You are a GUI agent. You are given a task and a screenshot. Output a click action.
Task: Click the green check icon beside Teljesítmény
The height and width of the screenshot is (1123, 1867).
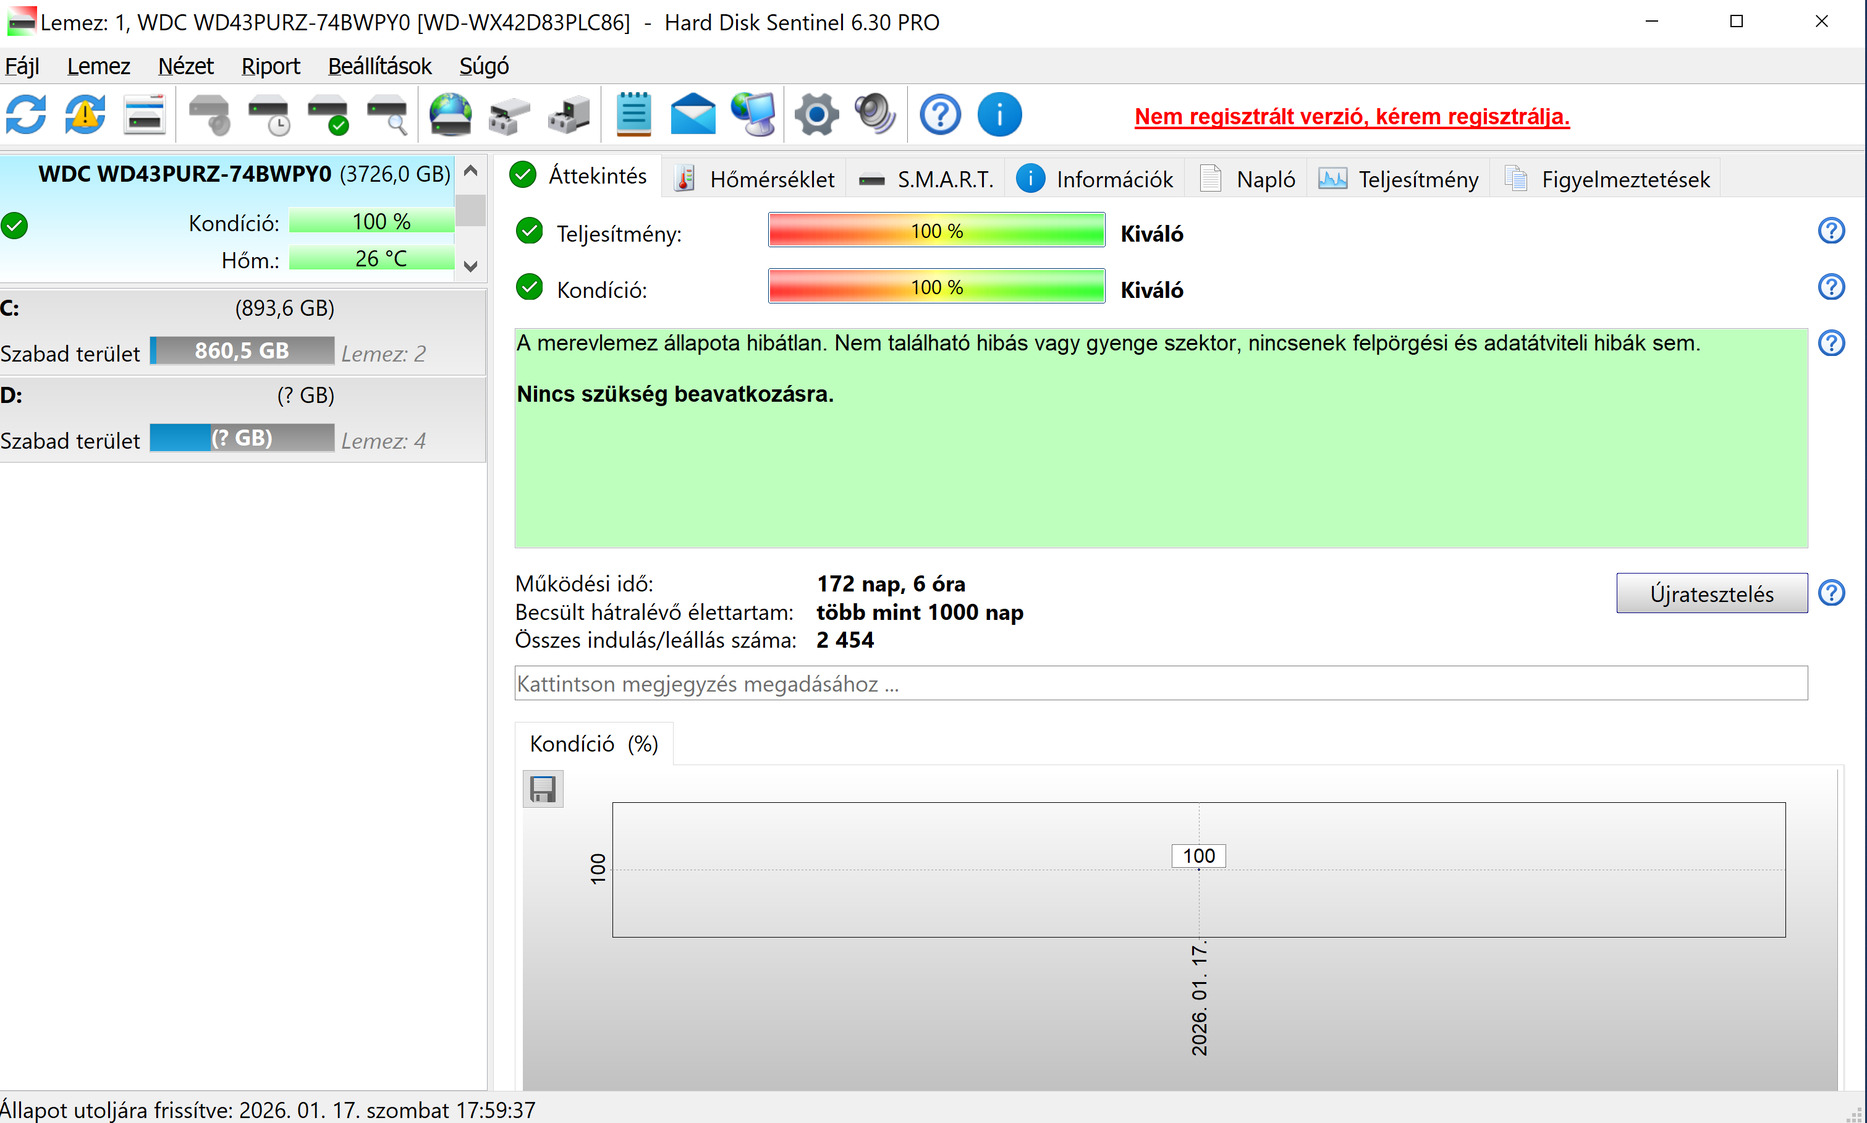pyautogui.click(x=529, y=231)
